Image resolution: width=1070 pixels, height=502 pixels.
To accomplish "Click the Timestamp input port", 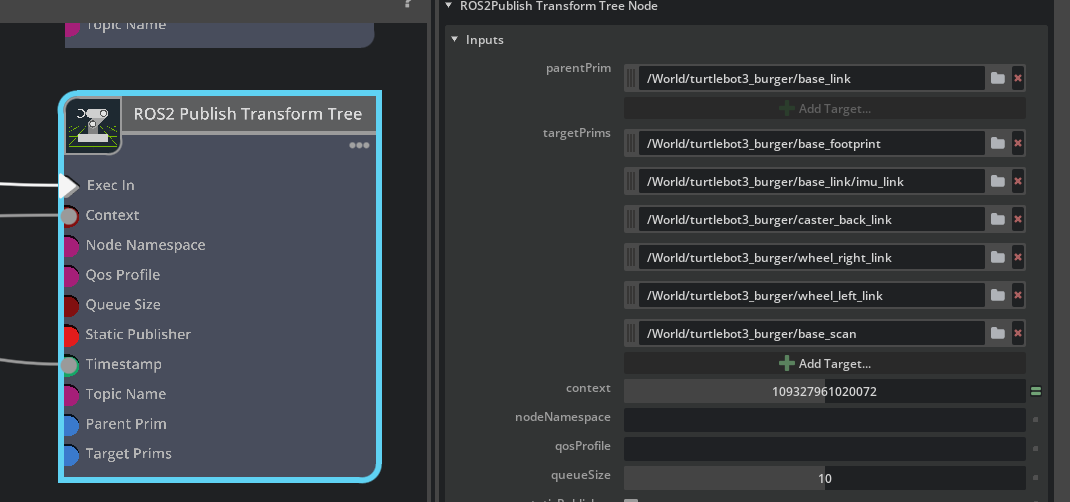I will pyautogui.click(x=69, y=366).
